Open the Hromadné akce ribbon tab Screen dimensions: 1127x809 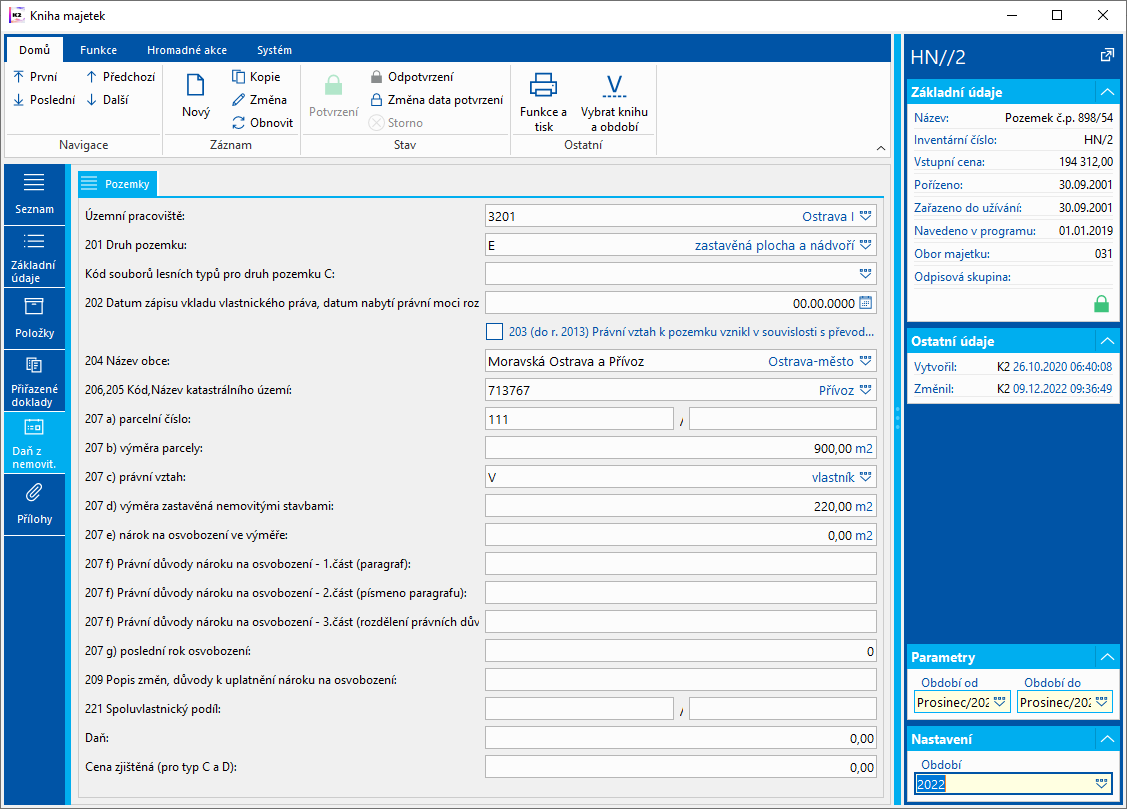click(186, 50)
